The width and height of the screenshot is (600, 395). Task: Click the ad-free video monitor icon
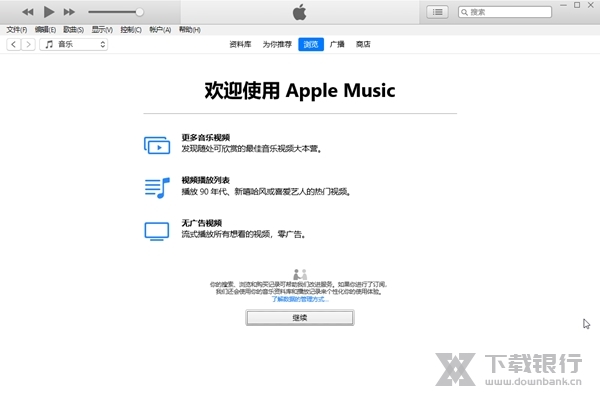tap(157, 231)
